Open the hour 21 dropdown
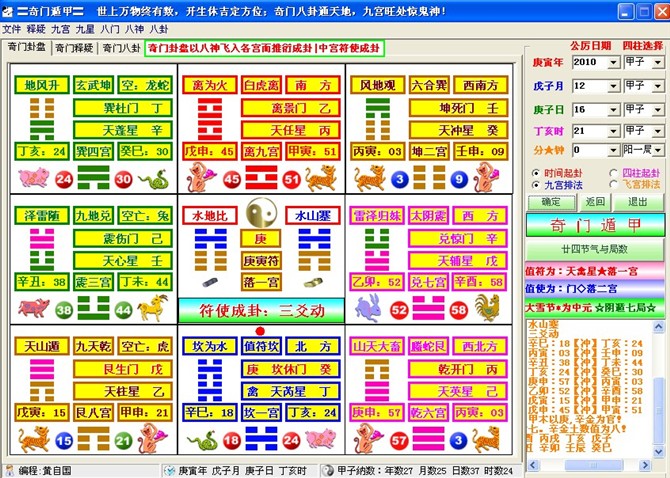Image resolution: width=670 pixels, height=478 pixels. [x=613, y=131]
